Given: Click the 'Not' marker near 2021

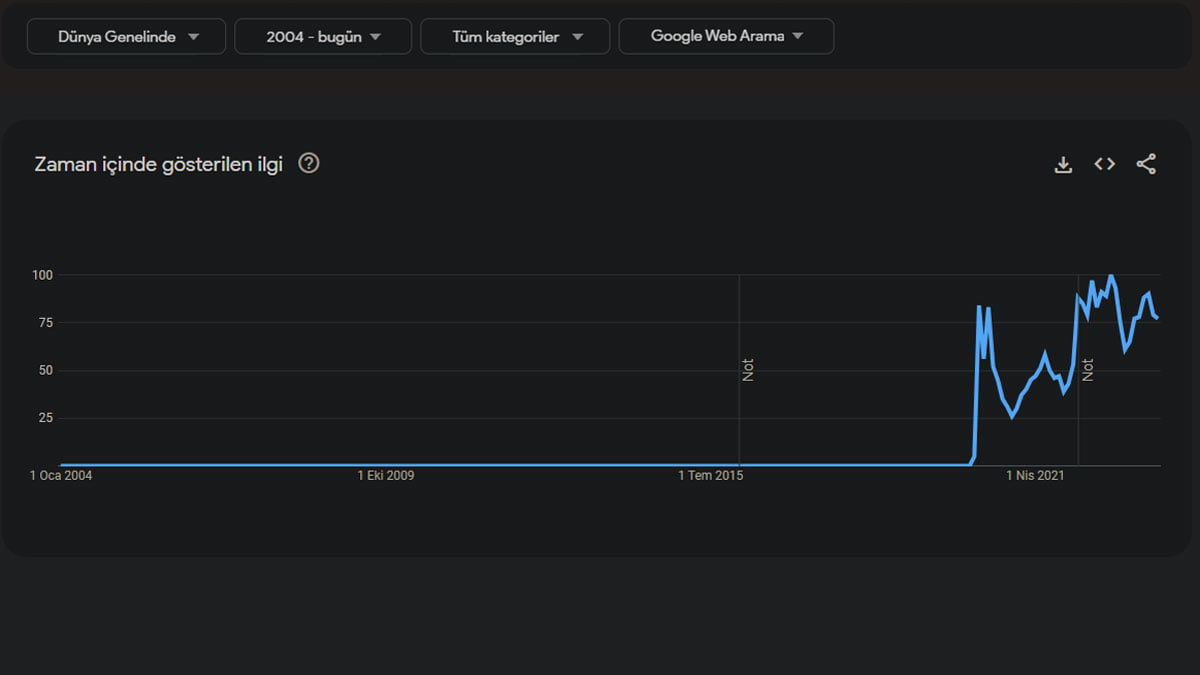Looking at the screenshot, I should point(1088,370).
